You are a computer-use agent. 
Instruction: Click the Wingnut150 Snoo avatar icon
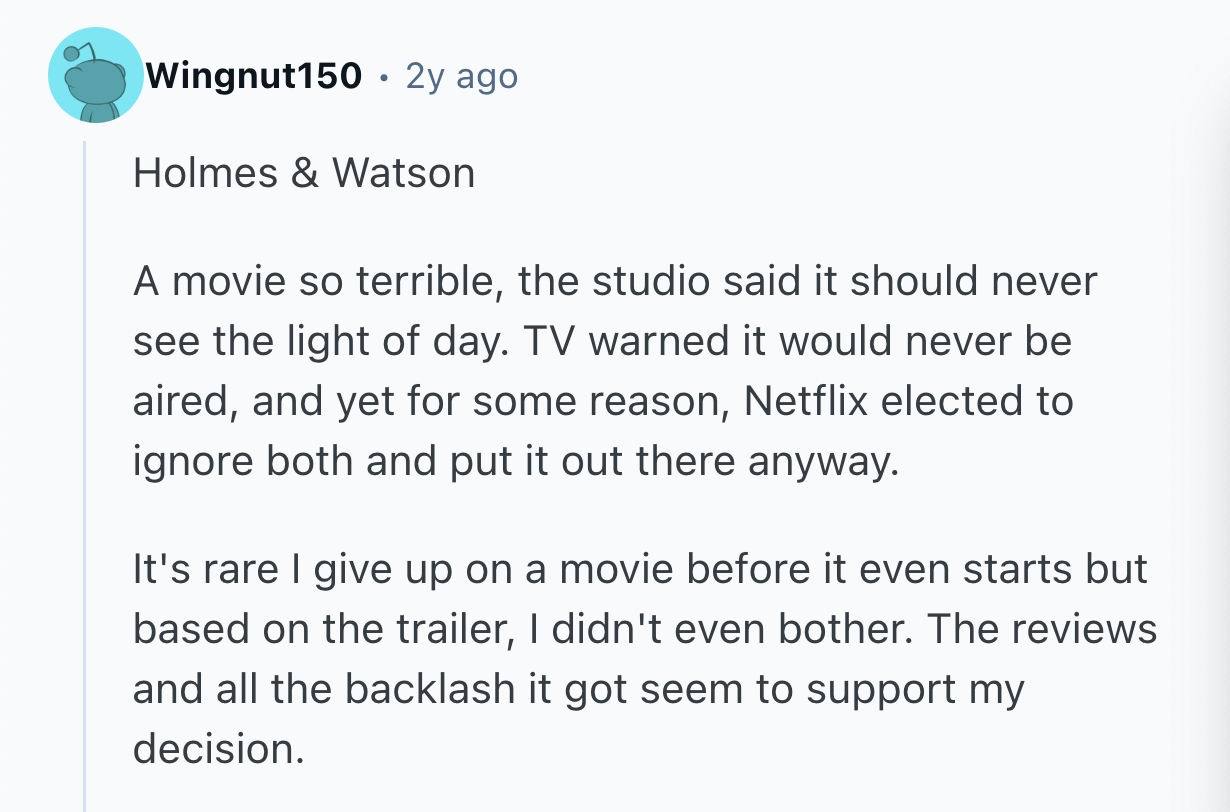pyautogui.click(x=97, y=76)
